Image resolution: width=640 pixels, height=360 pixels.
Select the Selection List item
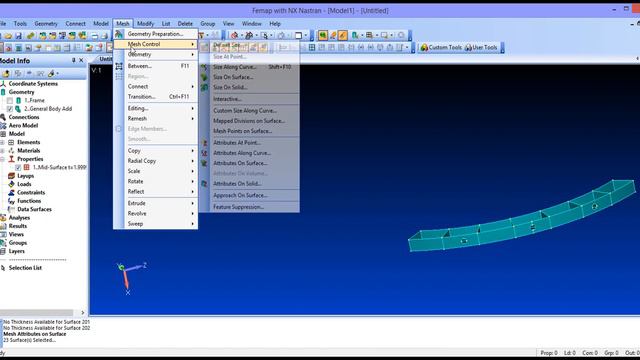point(25,268)
